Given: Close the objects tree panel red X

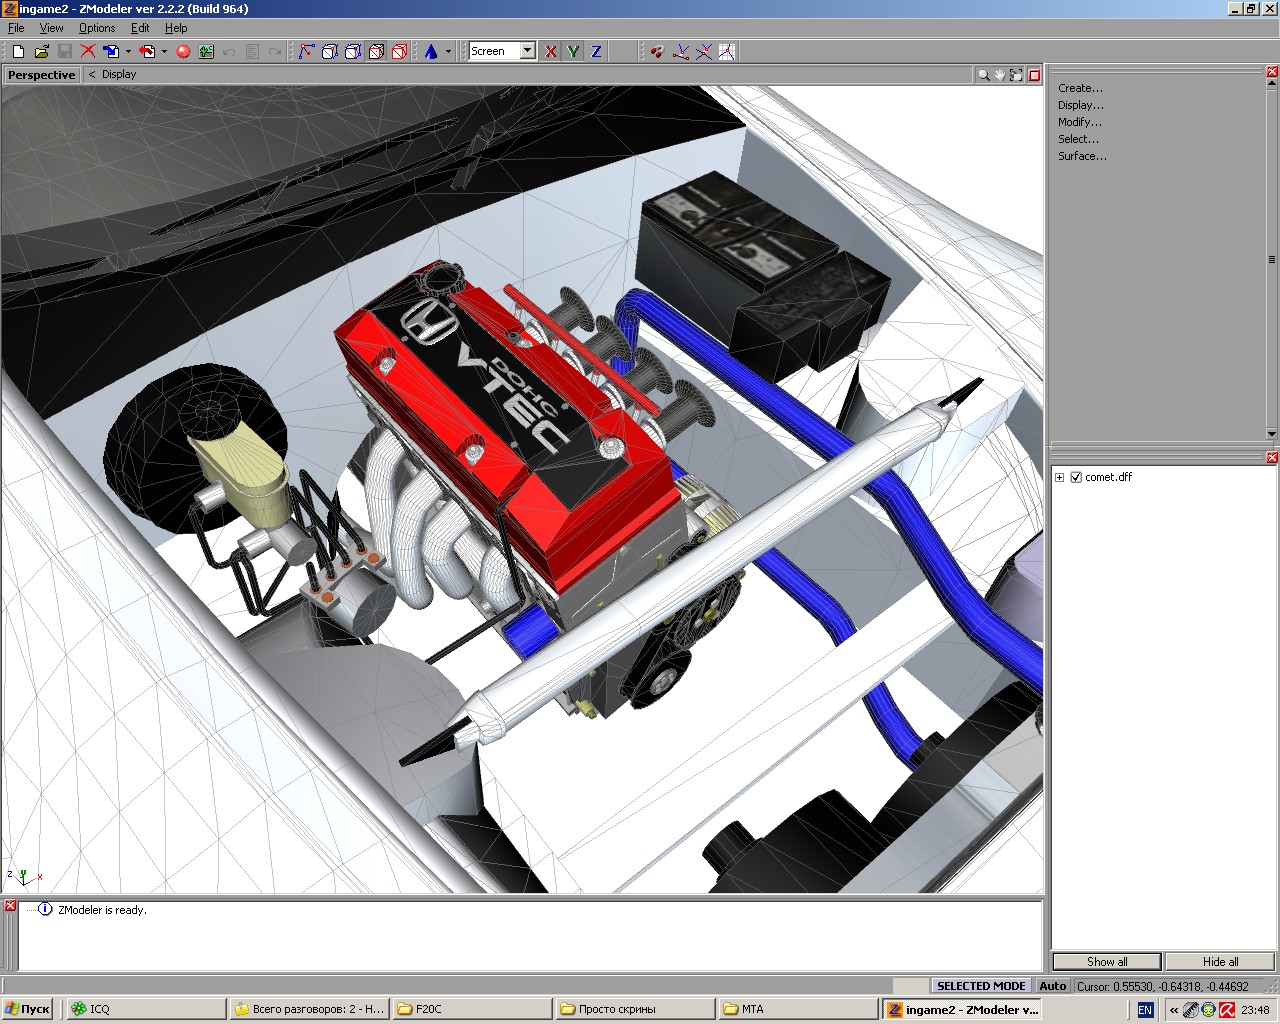Looking at the screenshot, I should 1272,458.
